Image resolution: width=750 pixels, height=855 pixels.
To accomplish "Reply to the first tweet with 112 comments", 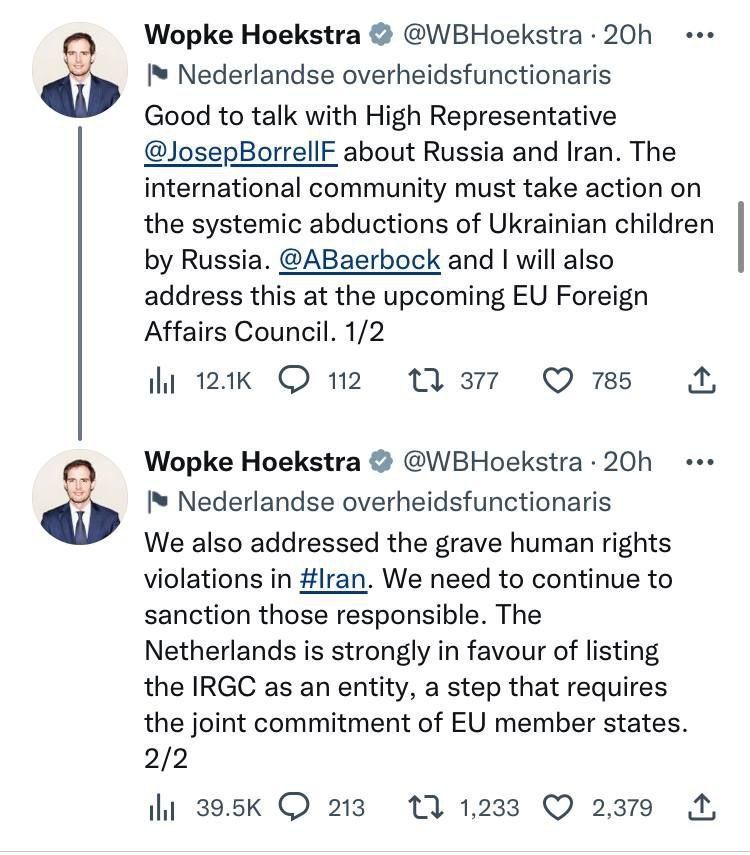I will [x=293, y=380].
